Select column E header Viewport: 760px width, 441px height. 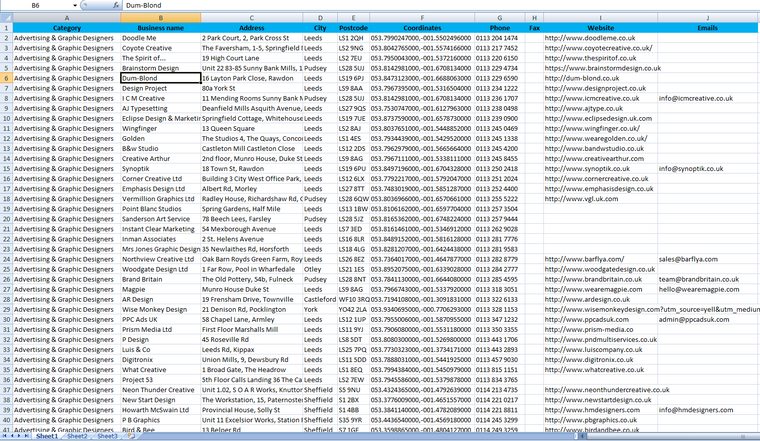point(353,18)
